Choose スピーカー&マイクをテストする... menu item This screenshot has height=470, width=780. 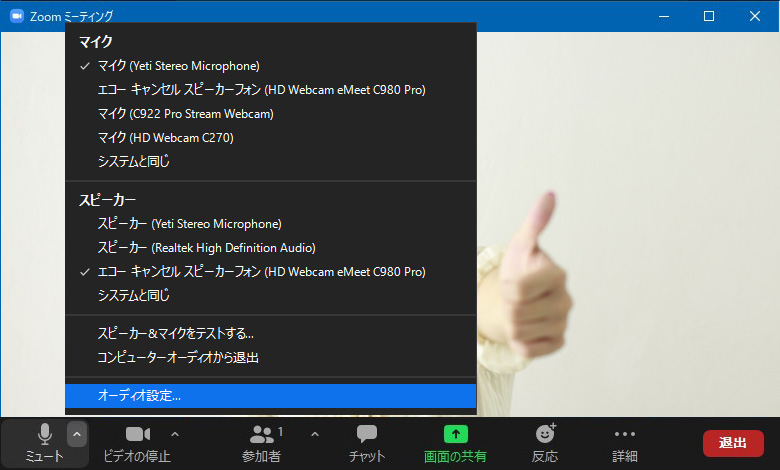[x=175, y=333]
